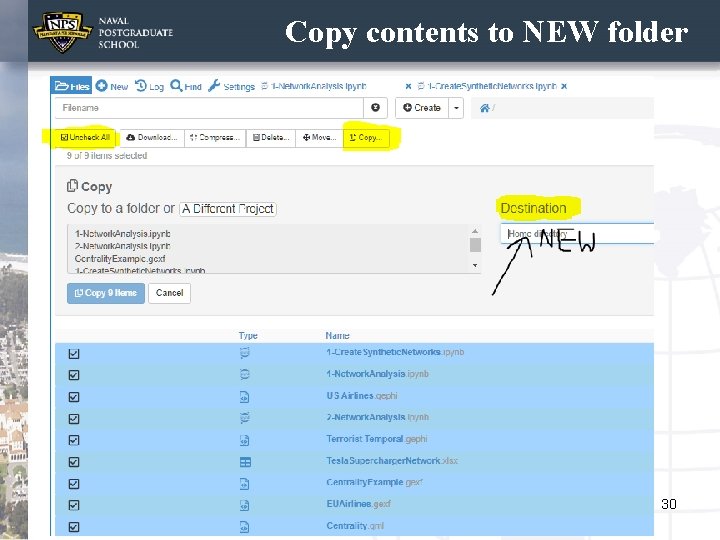Screen dimensions: 720x540
Task: Click notebook icon for 1-CreateSyntheticNetworks.ipynb
Action: pos(245,353)
